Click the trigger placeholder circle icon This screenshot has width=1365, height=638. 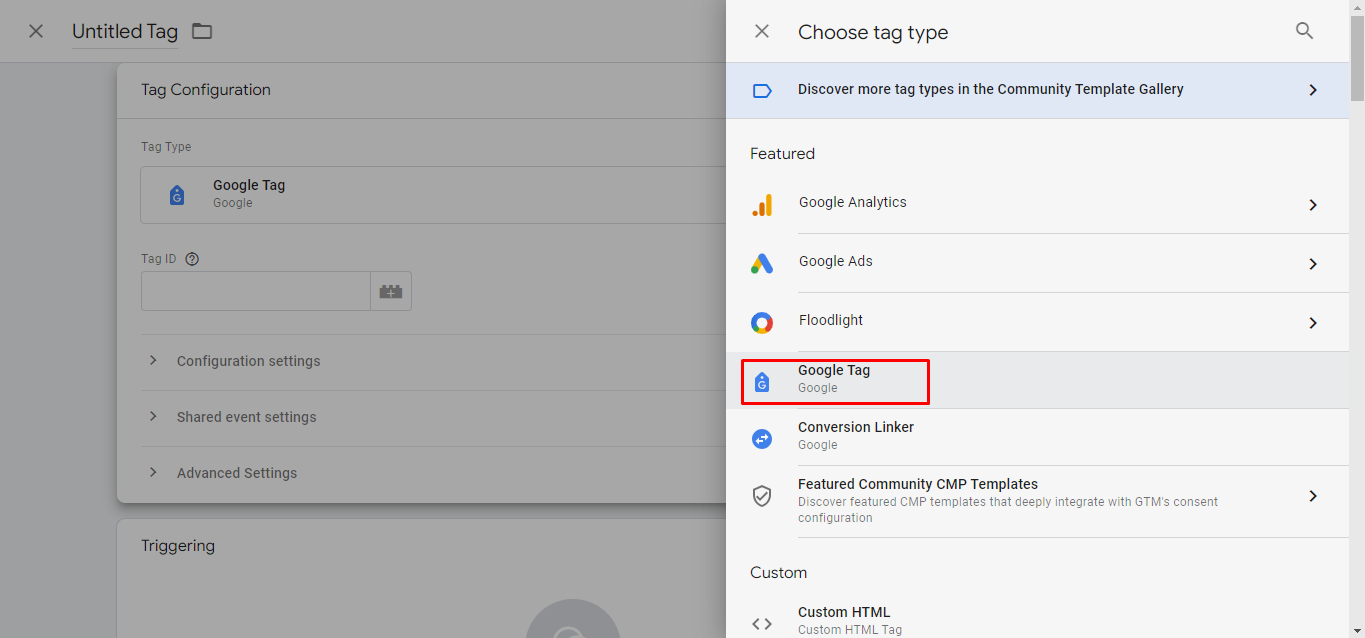(573, 620)
